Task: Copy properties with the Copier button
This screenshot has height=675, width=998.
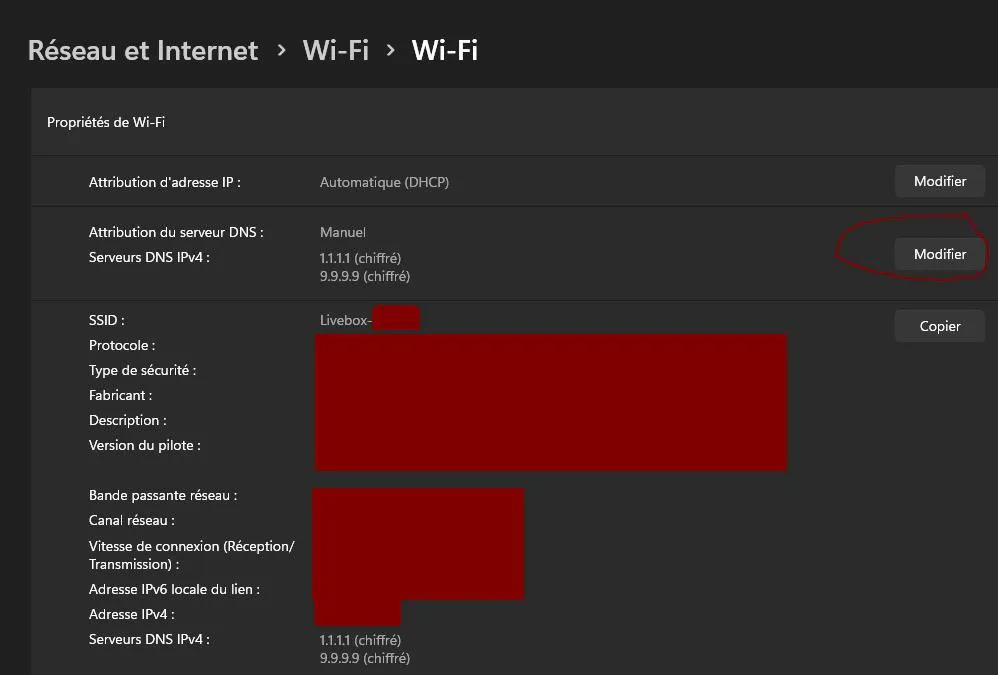Action: pyautogui.click(x=939, y=326)
